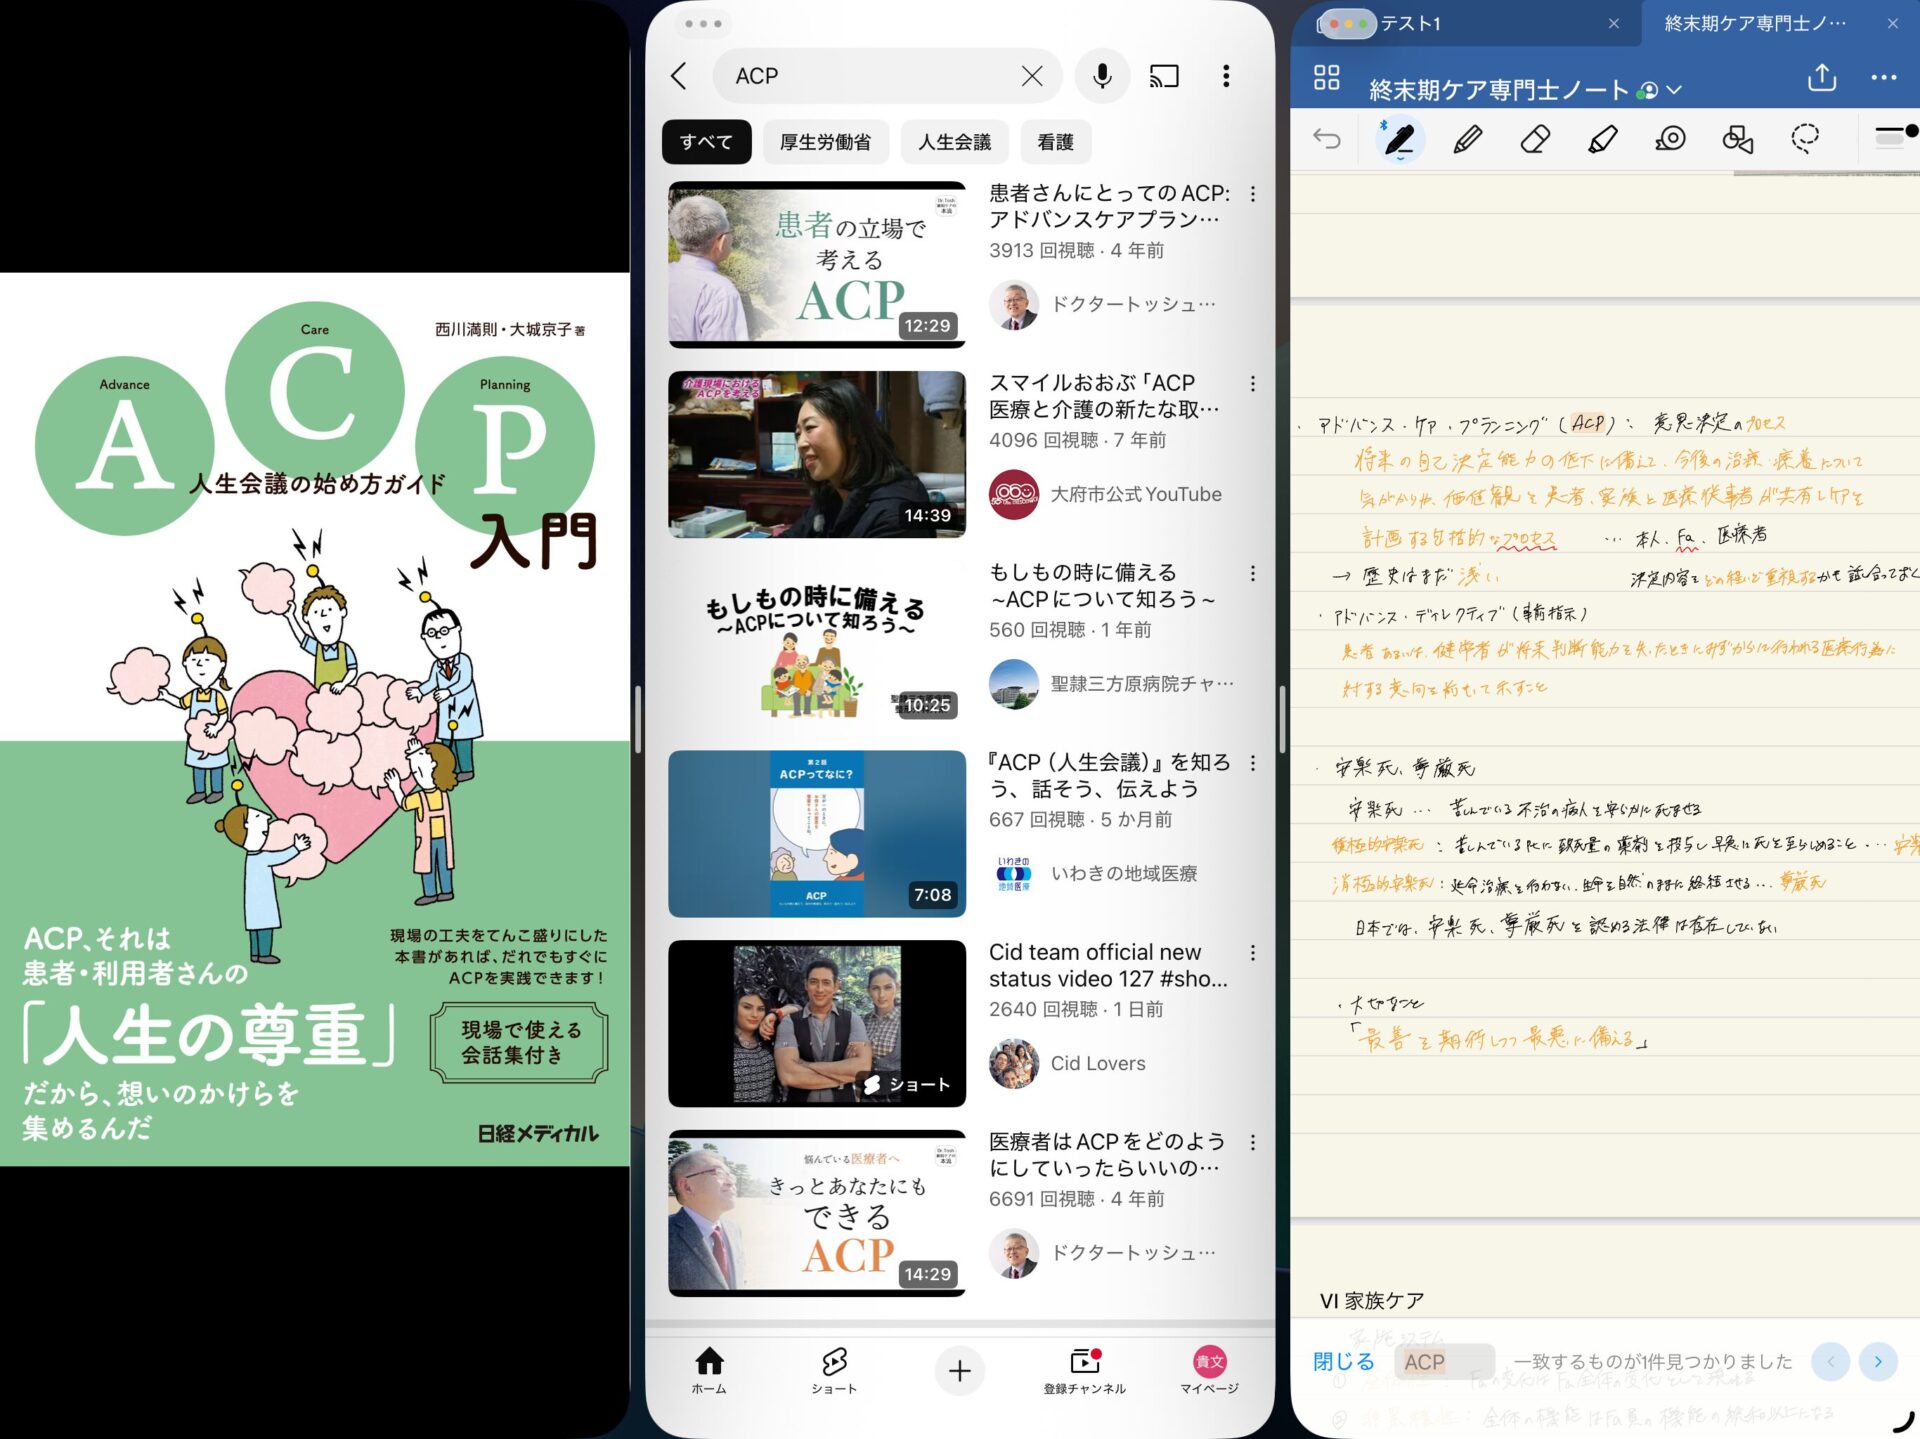This screenshot has height=1439, width=1920.
Task: Choose the lasso selection tool
Action: [1805, 138]
